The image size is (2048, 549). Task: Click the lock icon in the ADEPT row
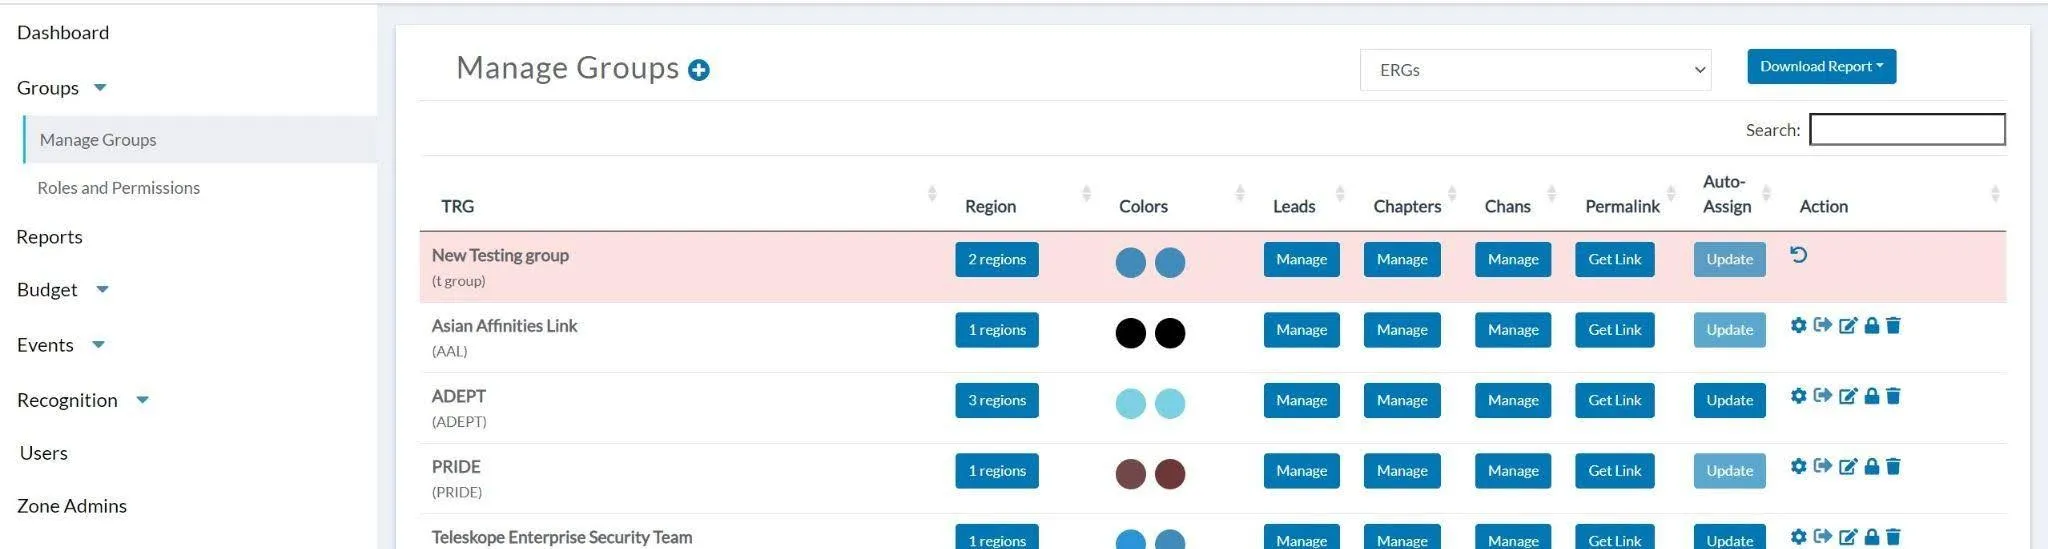[1871, 396]
